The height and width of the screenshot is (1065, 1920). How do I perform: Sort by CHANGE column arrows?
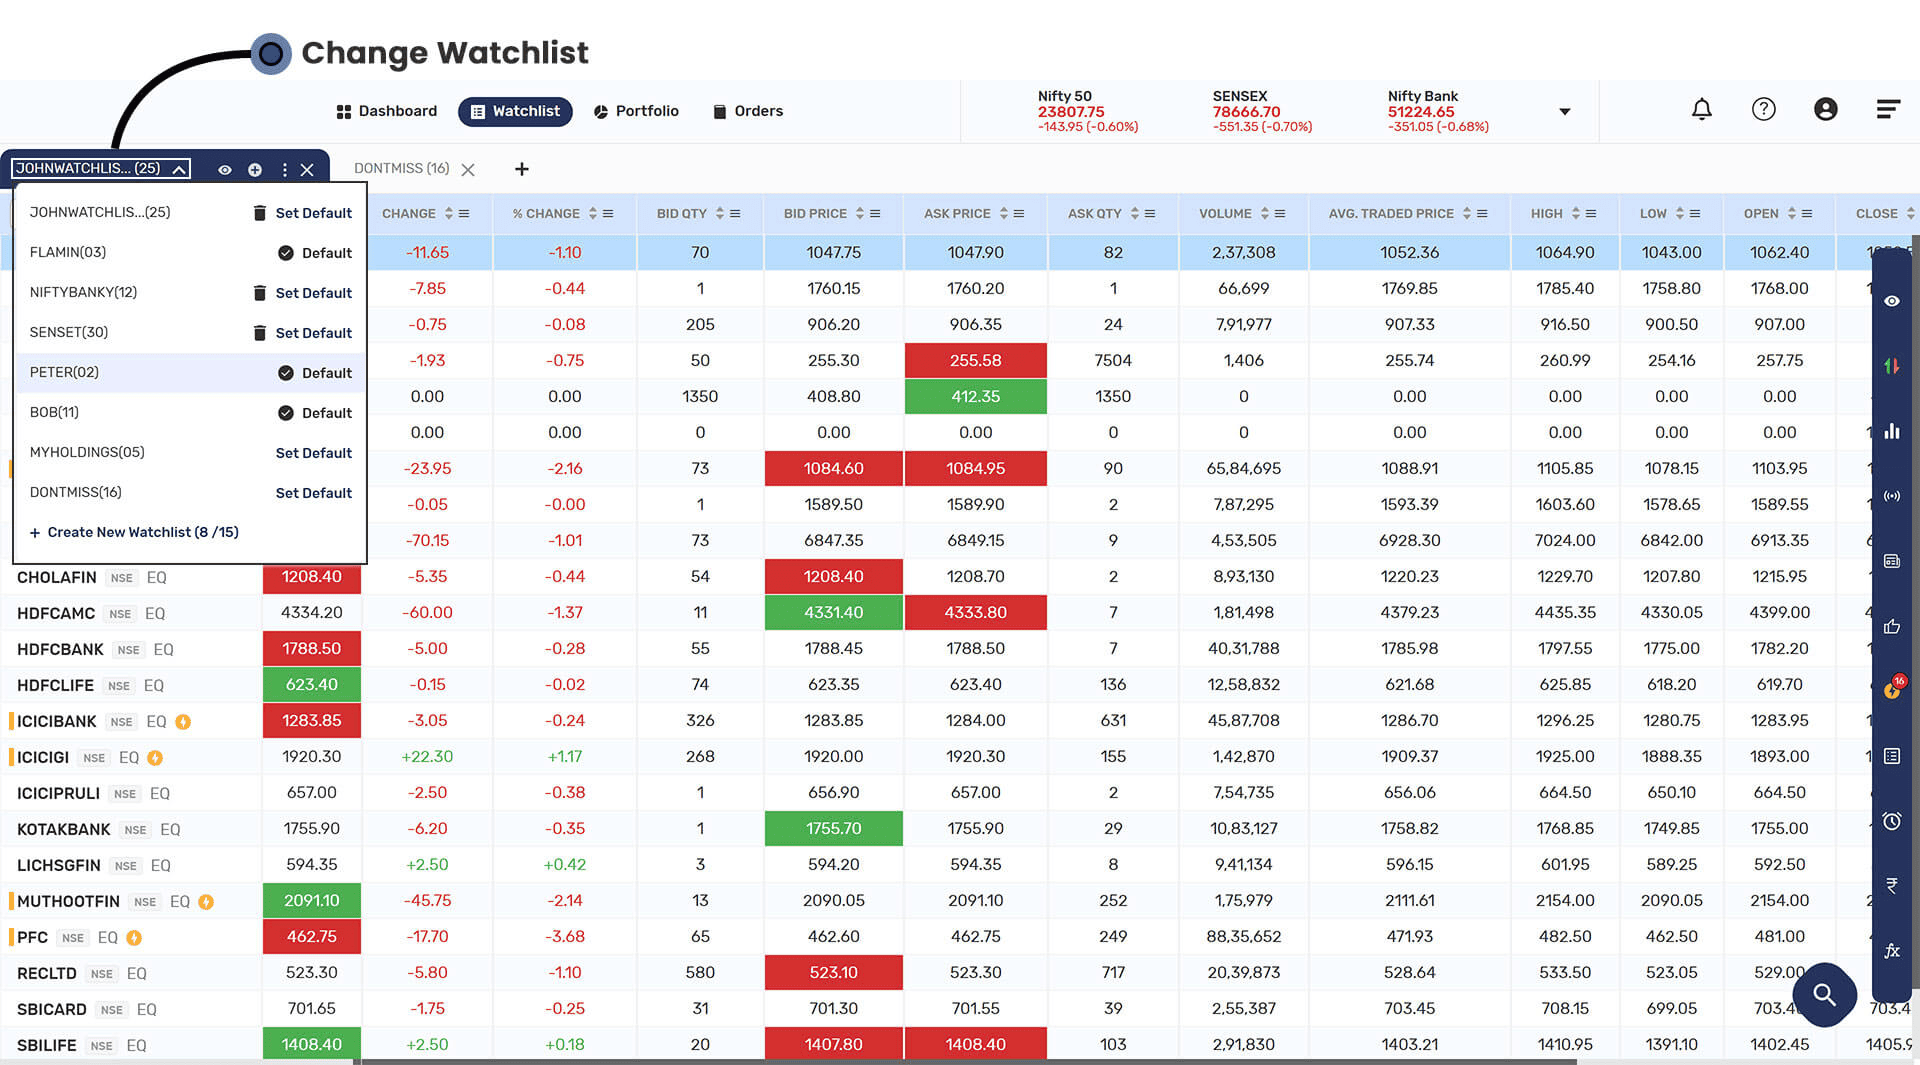(449, 213)
